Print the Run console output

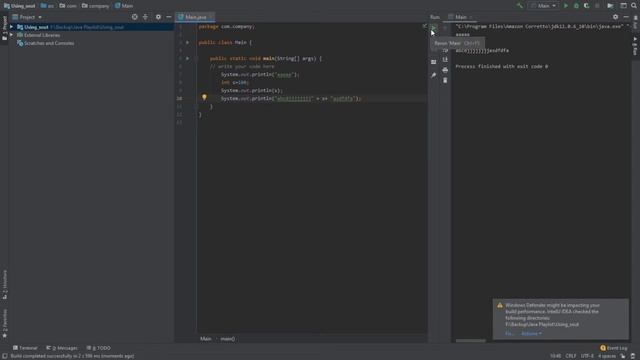445,70
